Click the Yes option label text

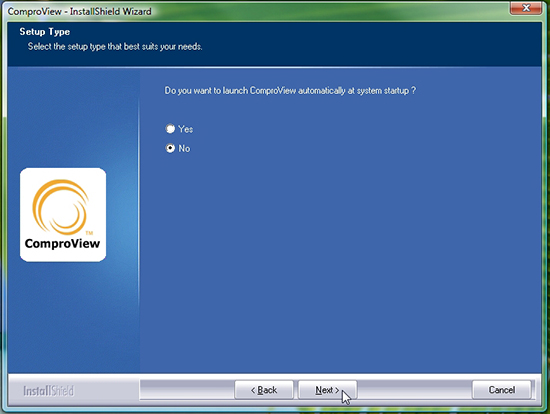(x=186, y=129)
